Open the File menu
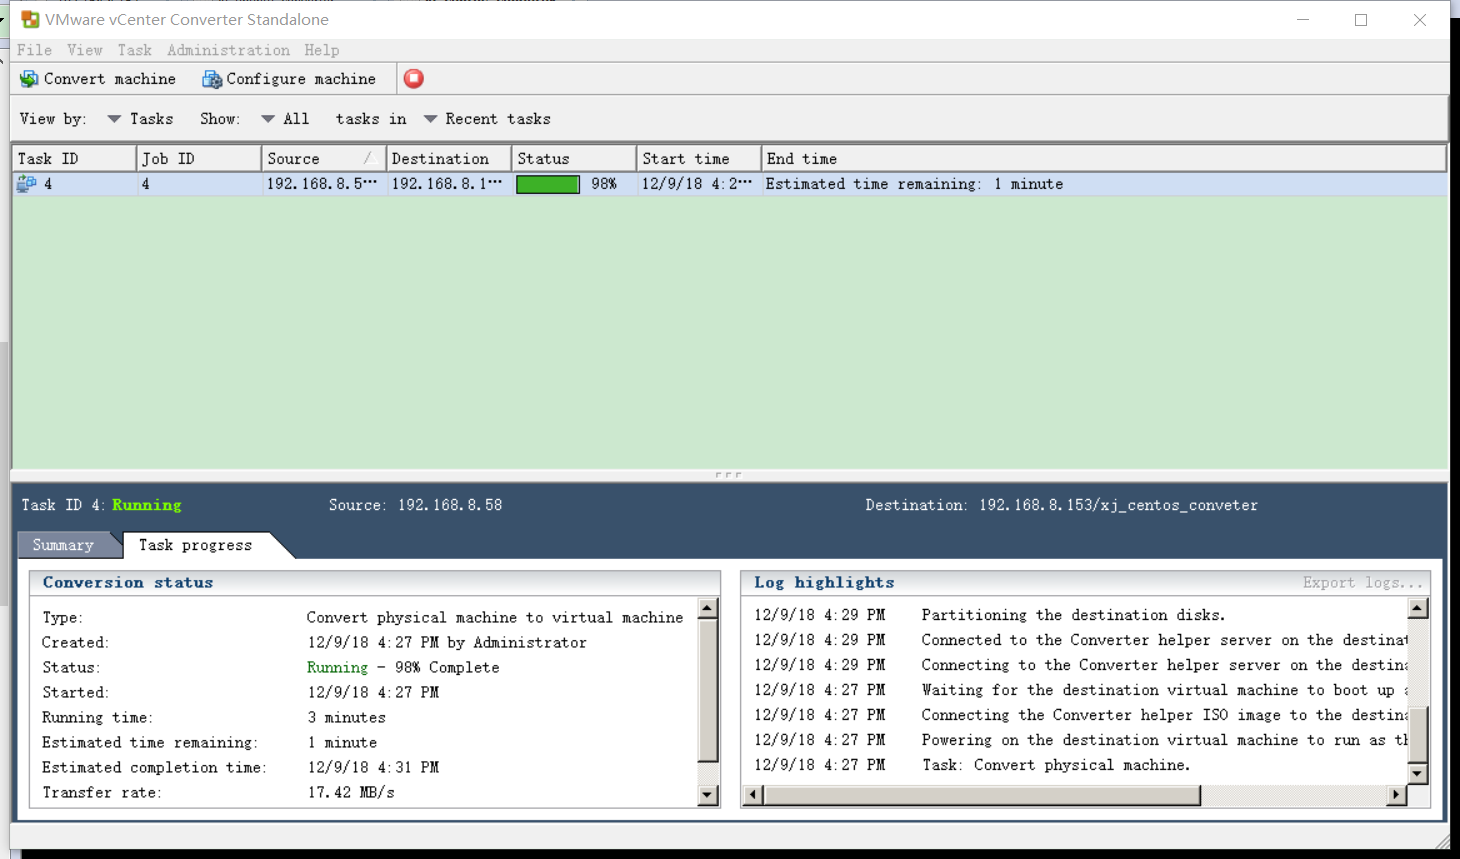 35,50
